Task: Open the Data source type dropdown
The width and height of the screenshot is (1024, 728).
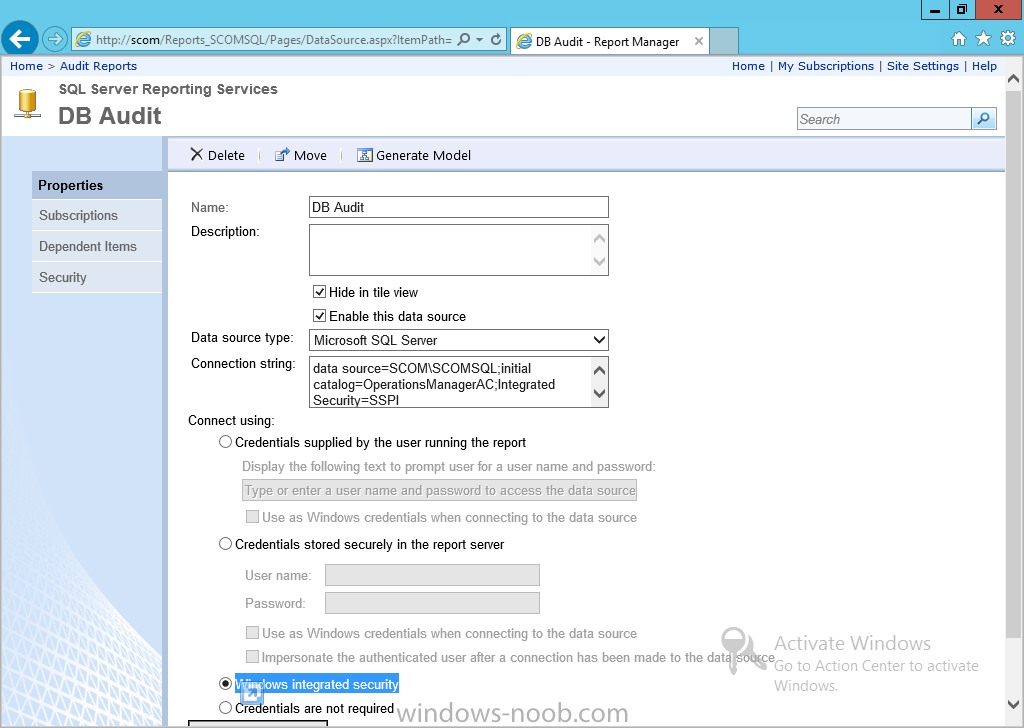Action: 458,340
